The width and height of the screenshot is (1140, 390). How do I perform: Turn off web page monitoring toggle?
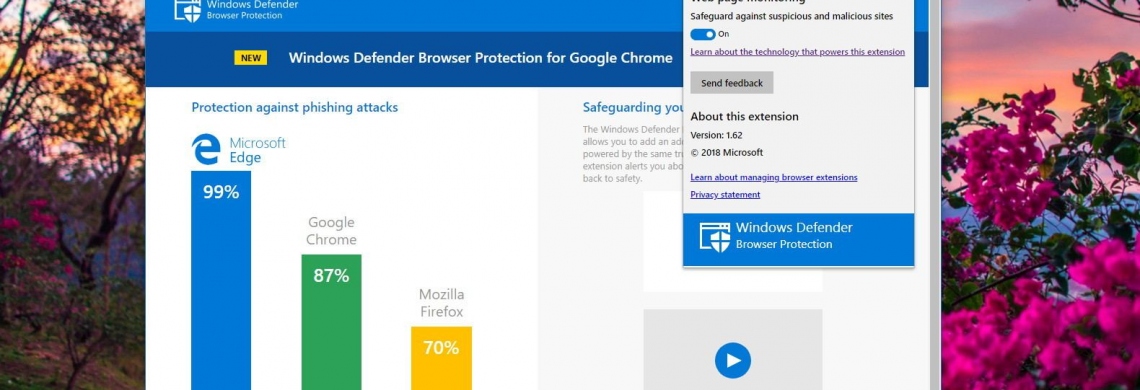703,34
